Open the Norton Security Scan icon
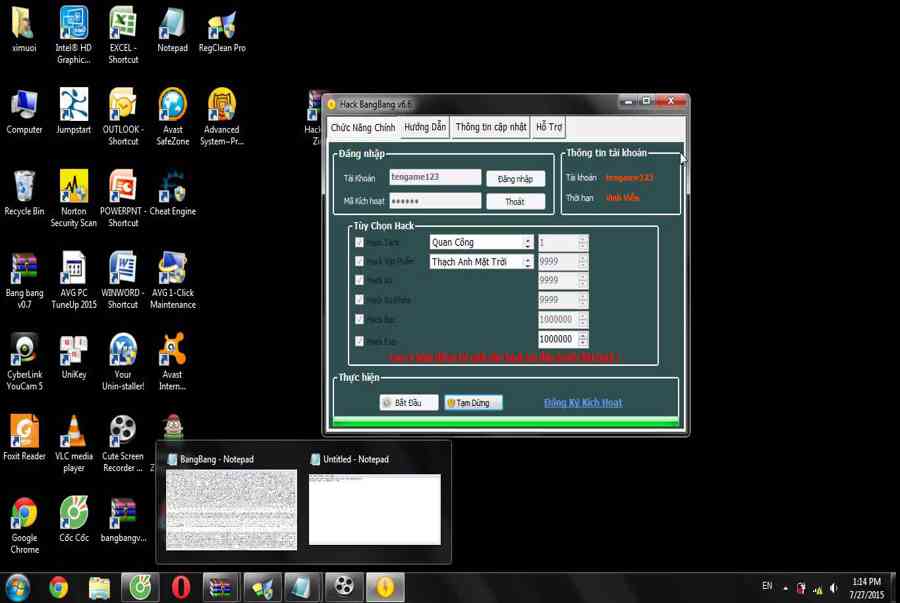Screen dimensions: 900x603 [74, 187]
